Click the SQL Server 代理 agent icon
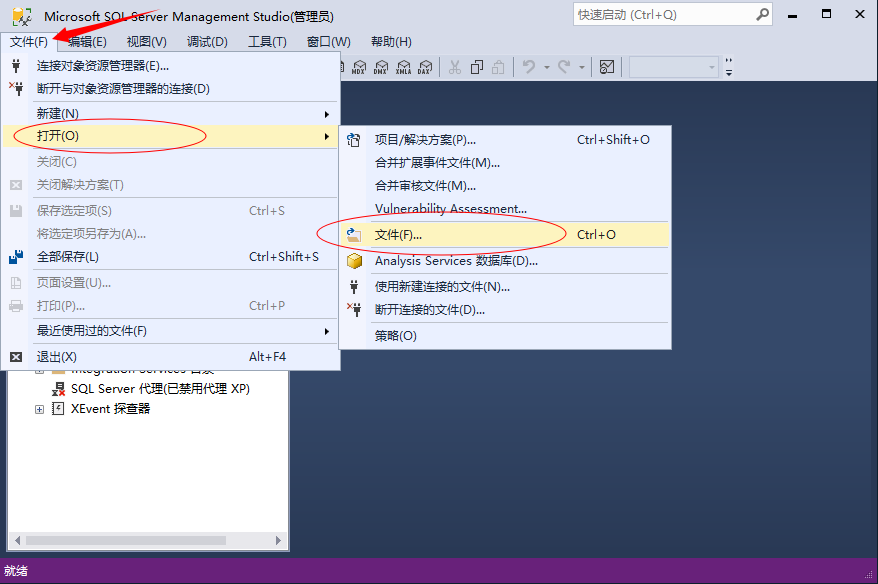This screenshot has width=878, height=584. [58, 389]
